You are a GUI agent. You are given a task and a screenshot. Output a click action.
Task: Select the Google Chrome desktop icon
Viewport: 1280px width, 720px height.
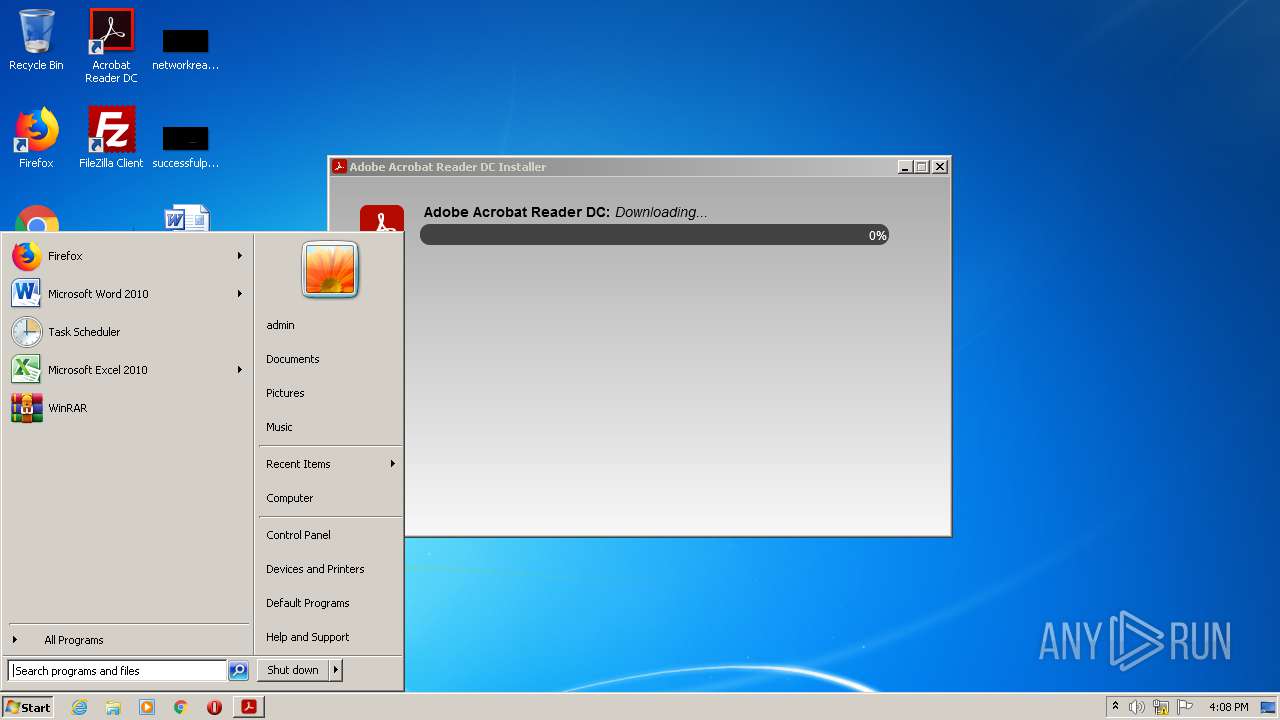pos(37,220)
